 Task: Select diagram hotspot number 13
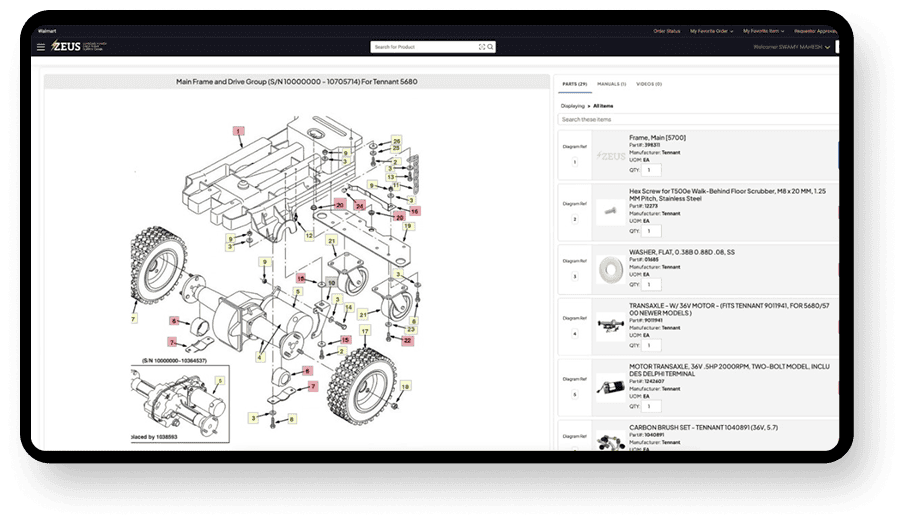[x=391, y=177]
